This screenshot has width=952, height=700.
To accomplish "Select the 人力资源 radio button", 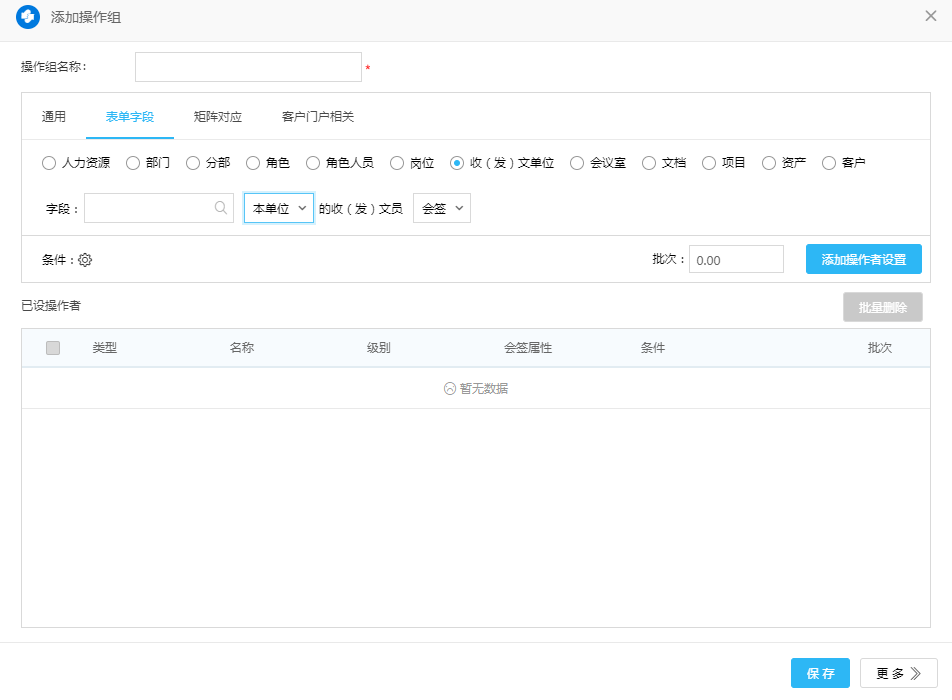I will [x=49, y=163].
